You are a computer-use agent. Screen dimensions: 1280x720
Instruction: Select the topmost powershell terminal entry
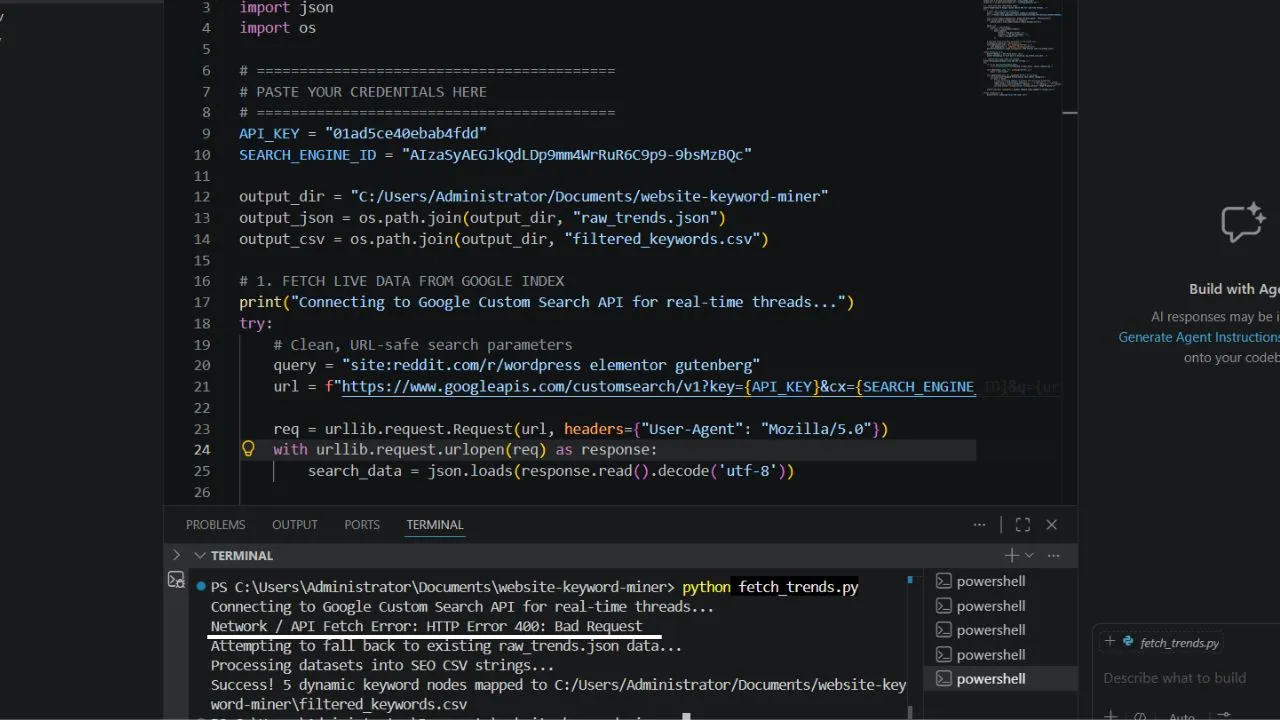pyautogui.click(x=1003, y=581)
